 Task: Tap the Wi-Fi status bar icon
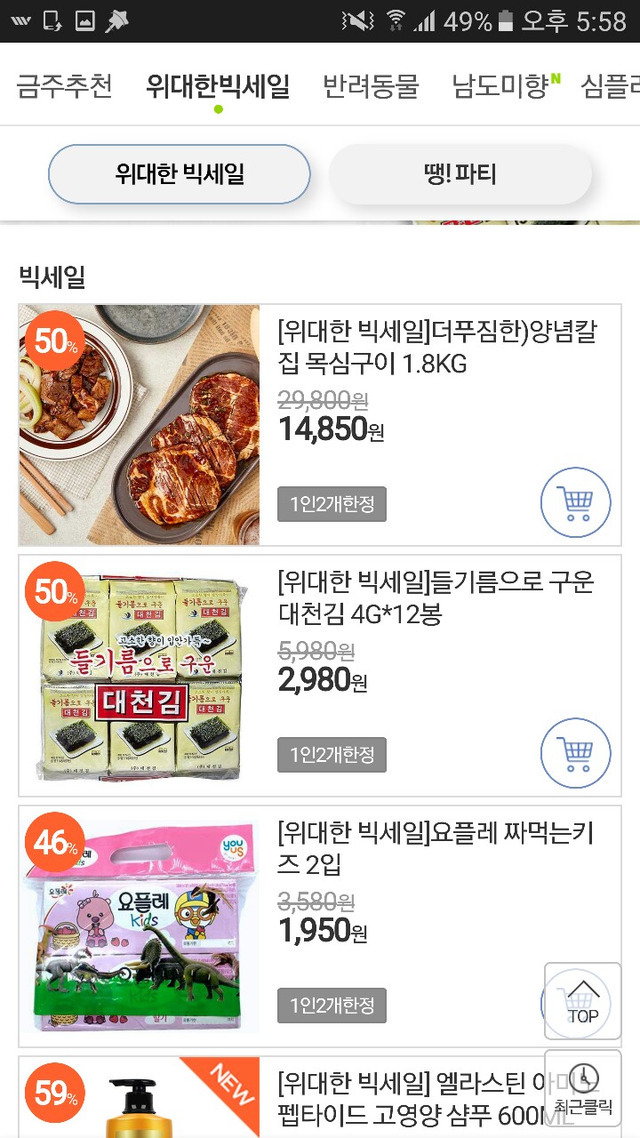396,21
